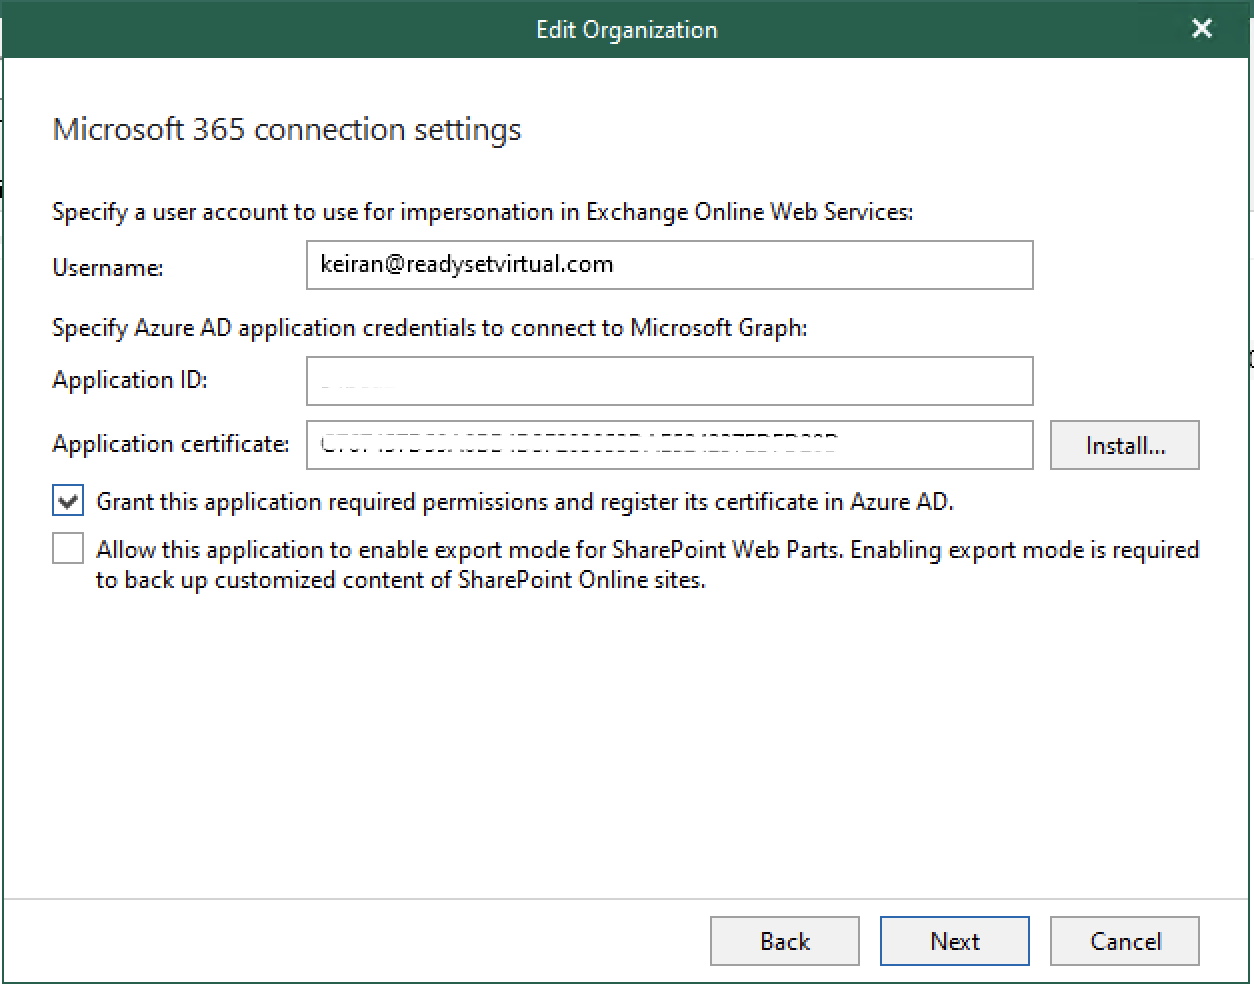Image resolution: width=1254 pixels, height=988 pixels.
Task: Click the Username input field
Action: [669, 265]
